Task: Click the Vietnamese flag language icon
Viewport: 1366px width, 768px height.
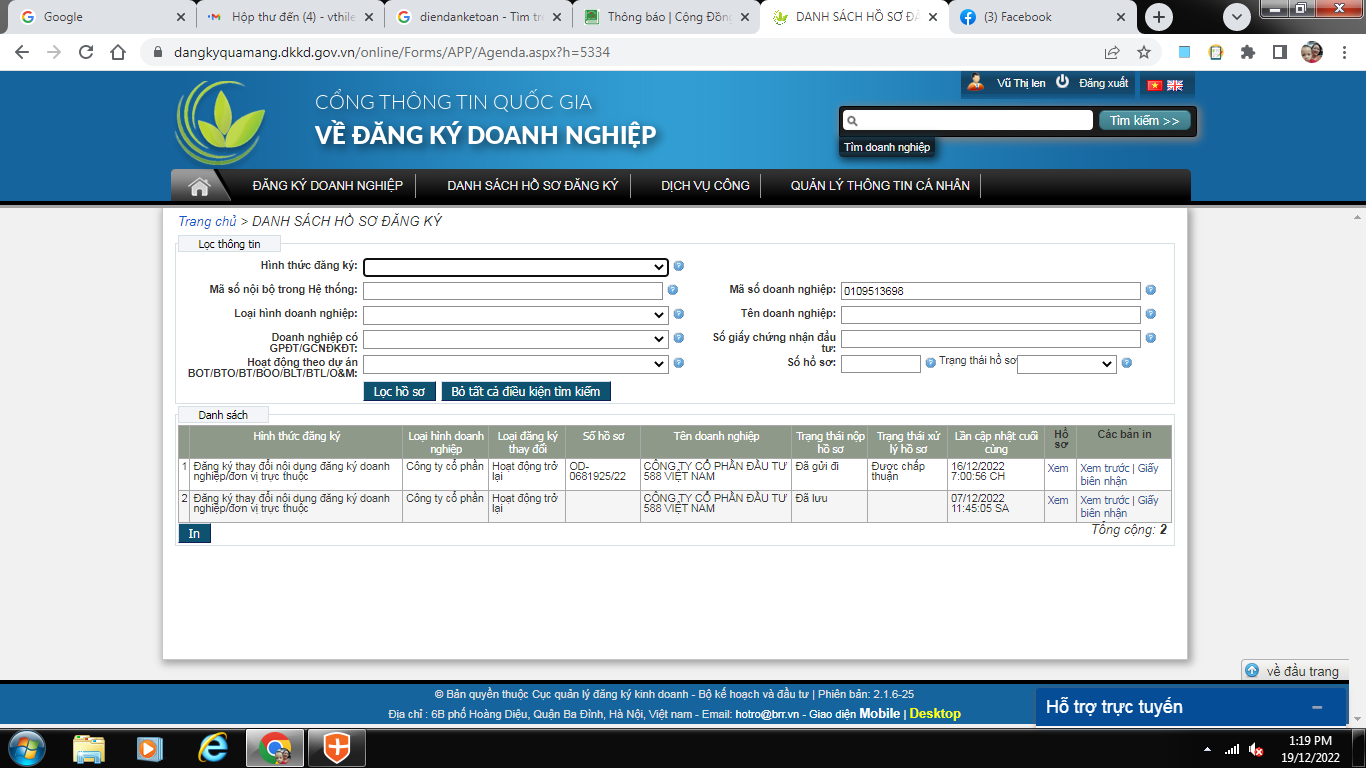Action: pyautogui.click(x=1155, y=85)
